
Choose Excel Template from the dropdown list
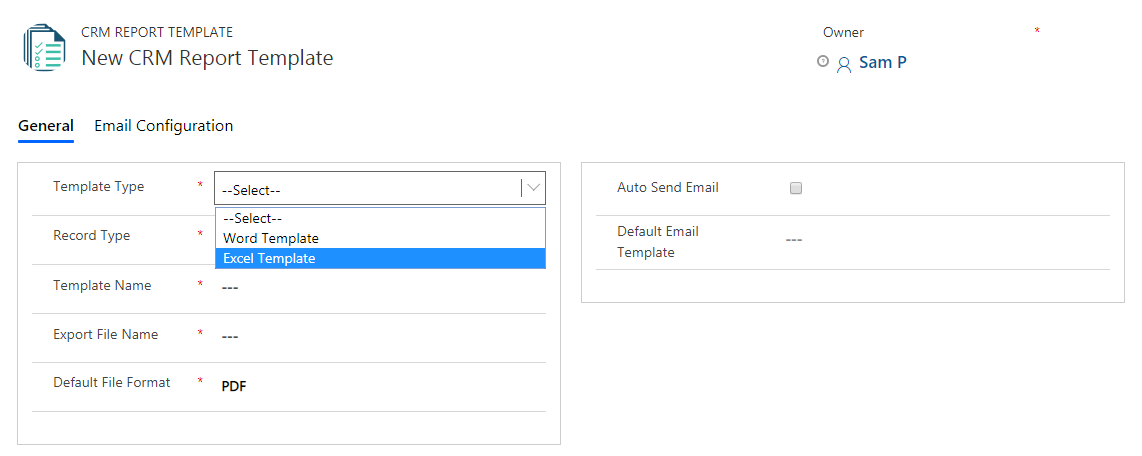point(380,258)
